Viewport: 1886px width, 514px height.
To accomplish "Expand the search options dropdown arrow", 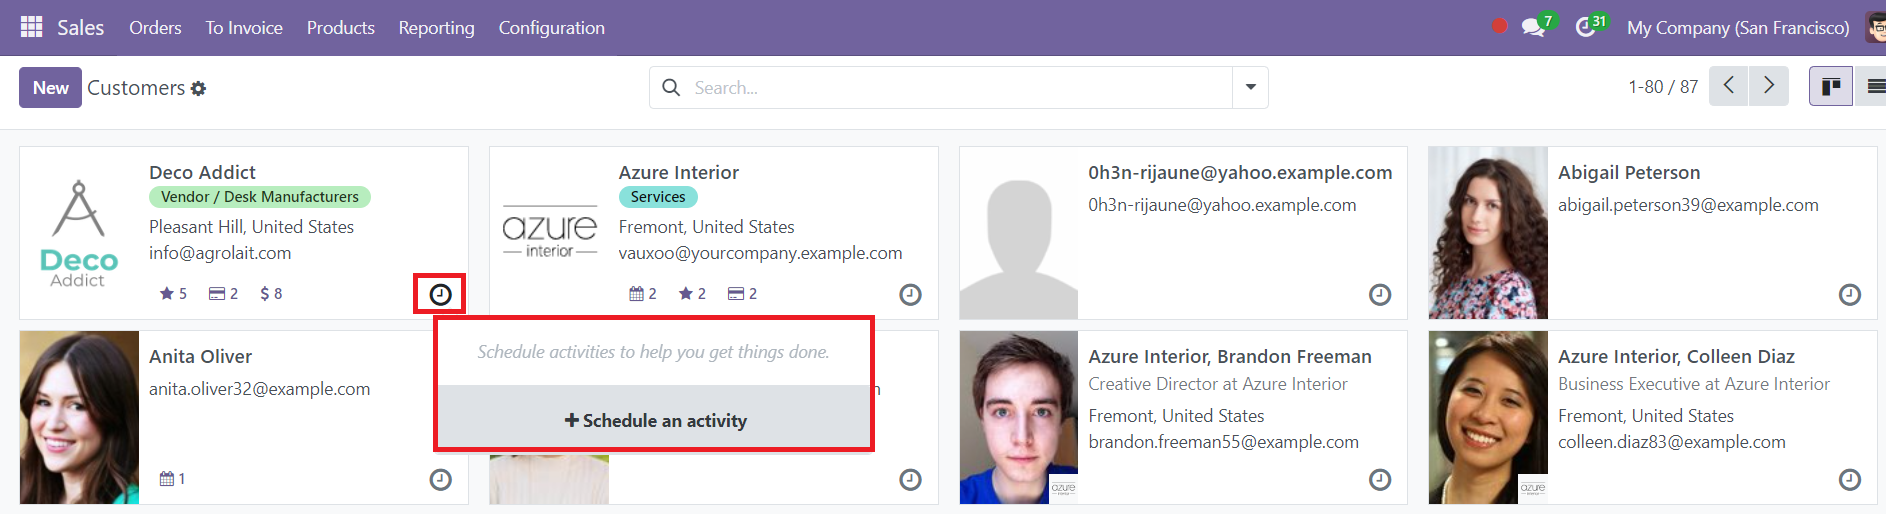I will [1250, 87].
